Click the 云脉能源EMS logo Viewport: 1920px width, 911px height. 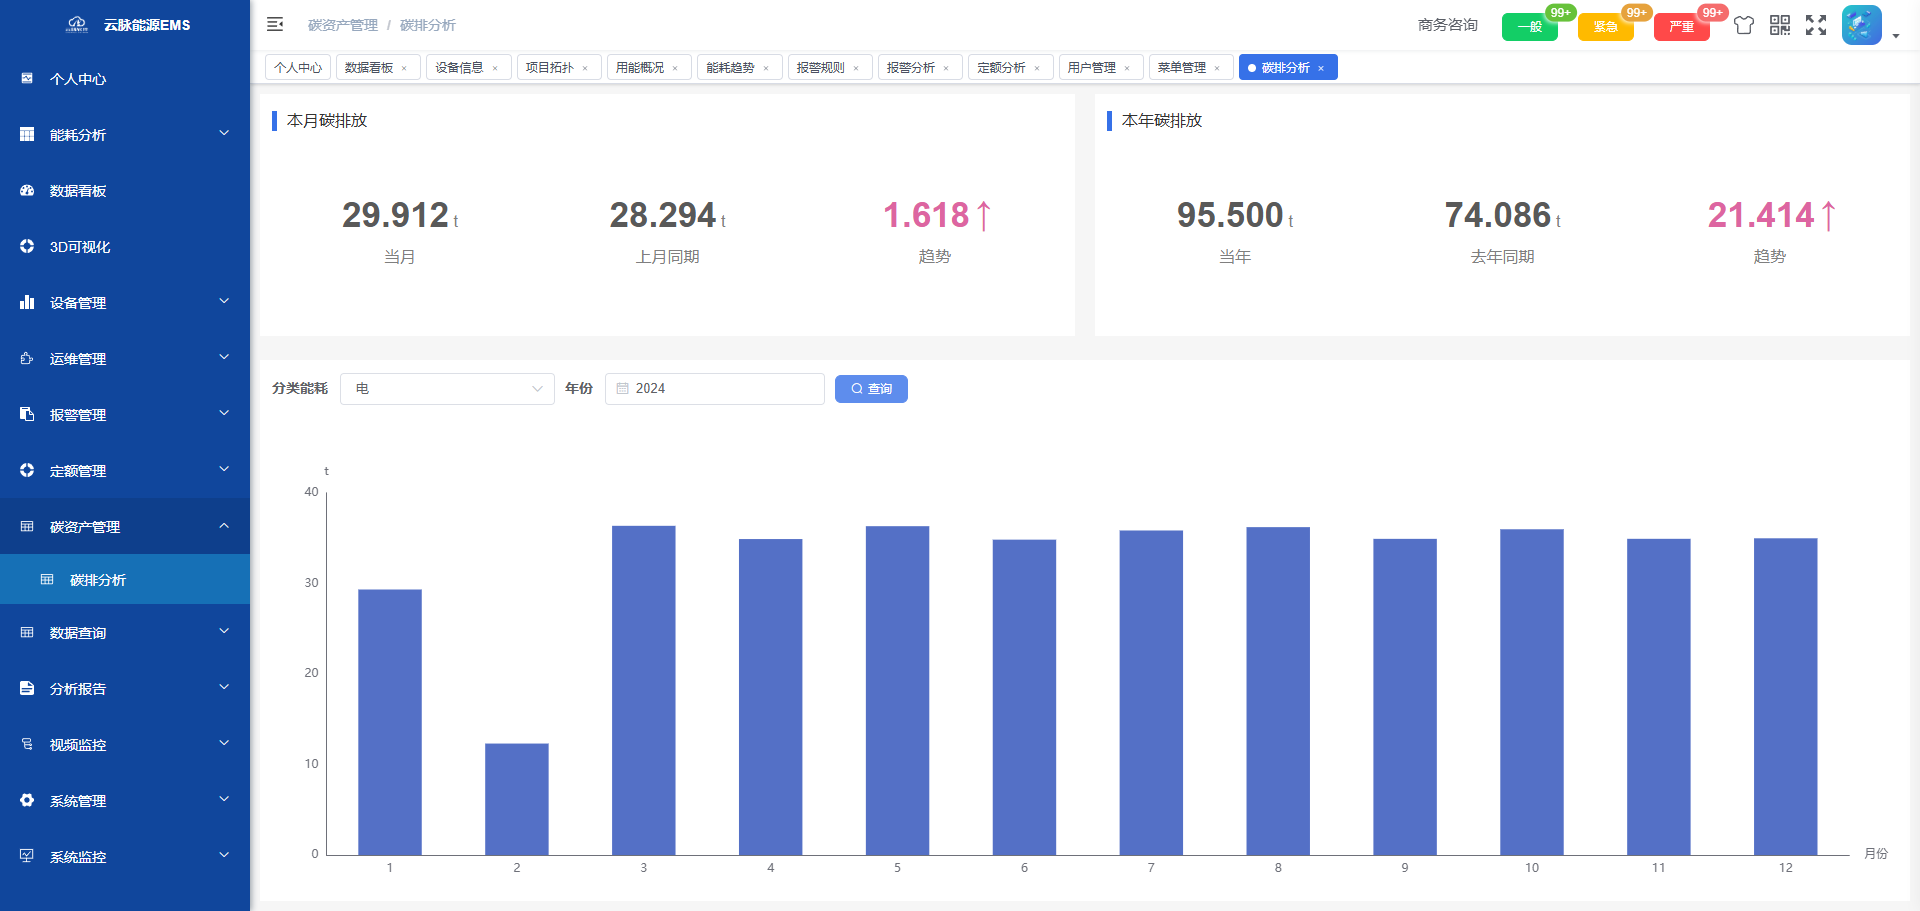(77, 25)
